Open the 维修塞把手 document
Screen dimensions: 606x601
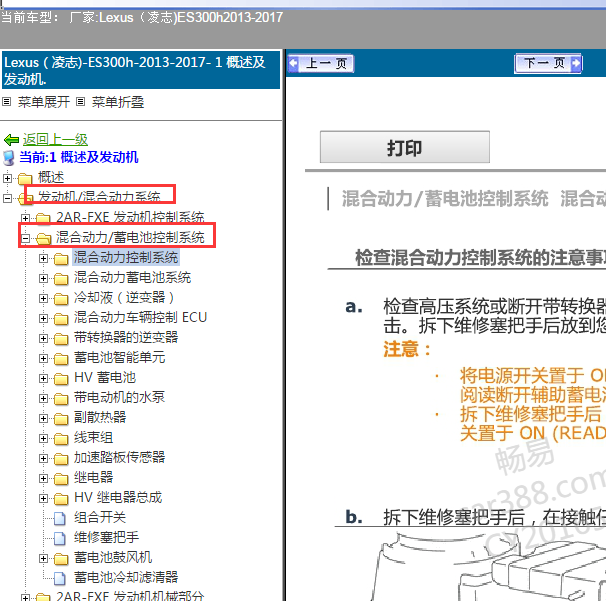coord(106,538)
